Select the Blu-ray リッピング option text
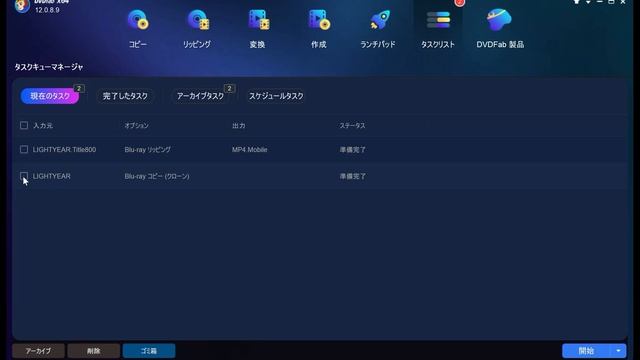The height and width of the screenshot is (360, 640). 148,149
